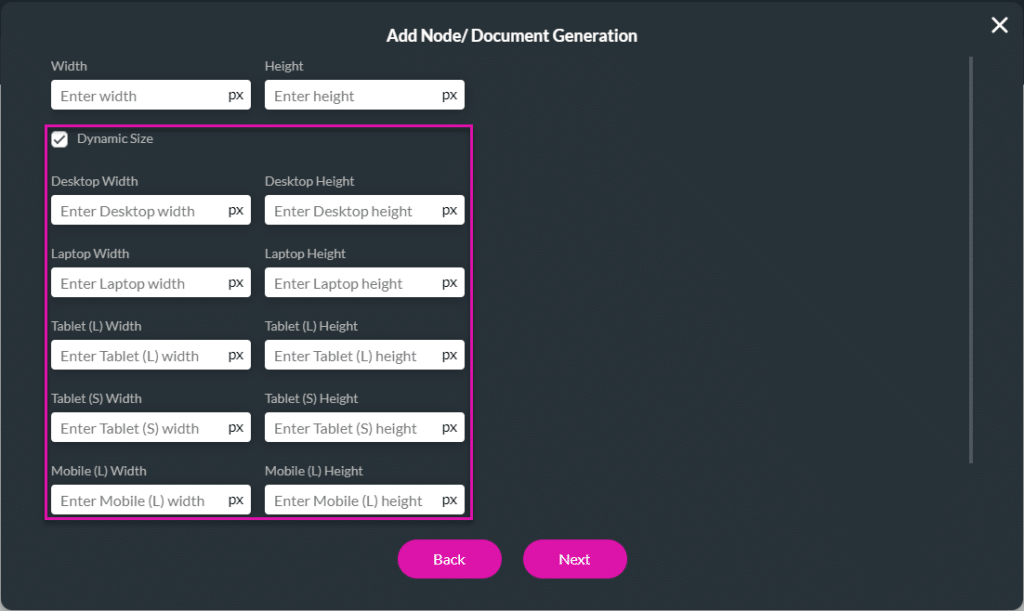This screenshot has height=611, width=1024.
Task: Click the Back button
Action: coord(449,559)
